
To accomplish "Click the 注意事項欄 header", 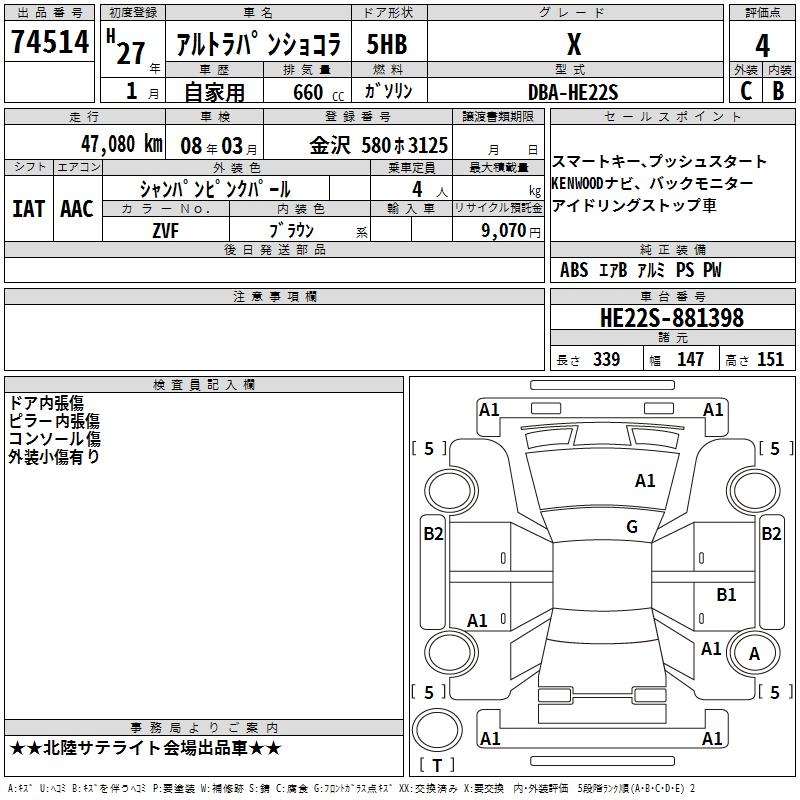I will pos(274,296).
